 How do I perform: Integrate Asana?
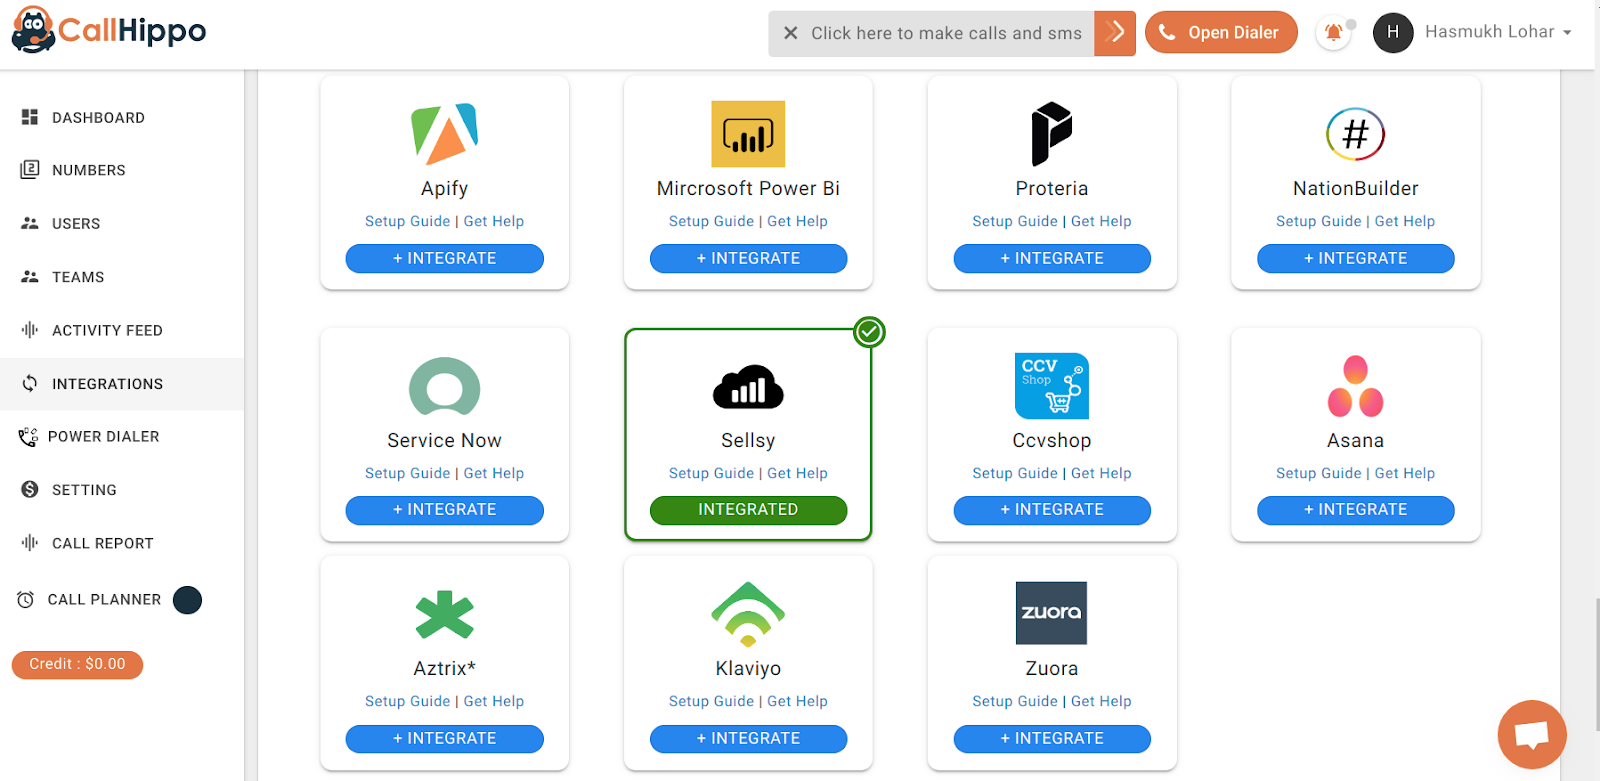point(1355,510)
